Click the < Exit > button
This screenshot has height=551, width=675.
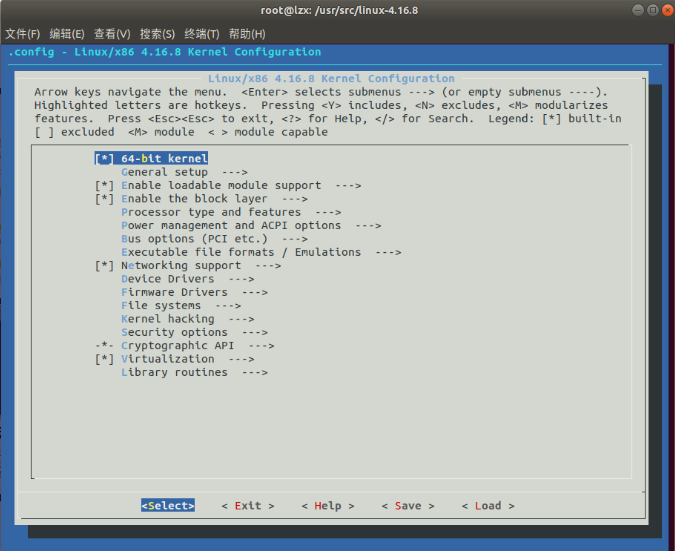pos(248,505)
